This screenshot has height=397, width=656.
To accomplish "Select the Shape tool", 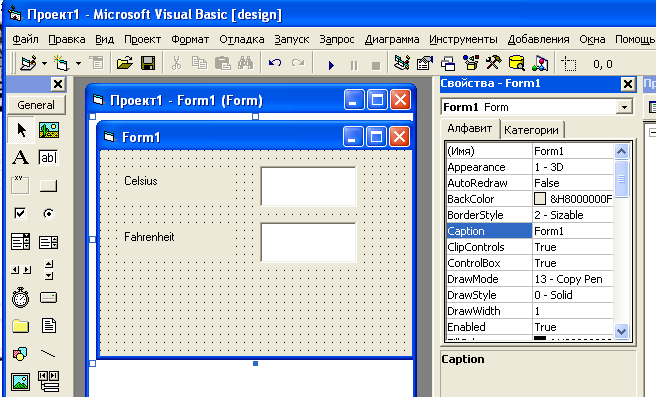I will [21, 354].
